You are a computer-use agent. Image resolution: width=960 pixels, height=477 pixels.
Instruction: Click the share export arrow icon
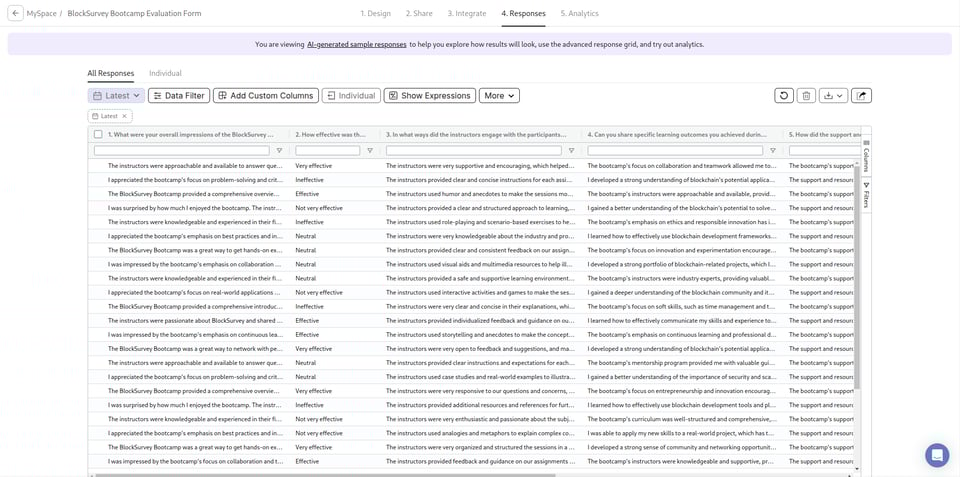(x=861, y=96)
